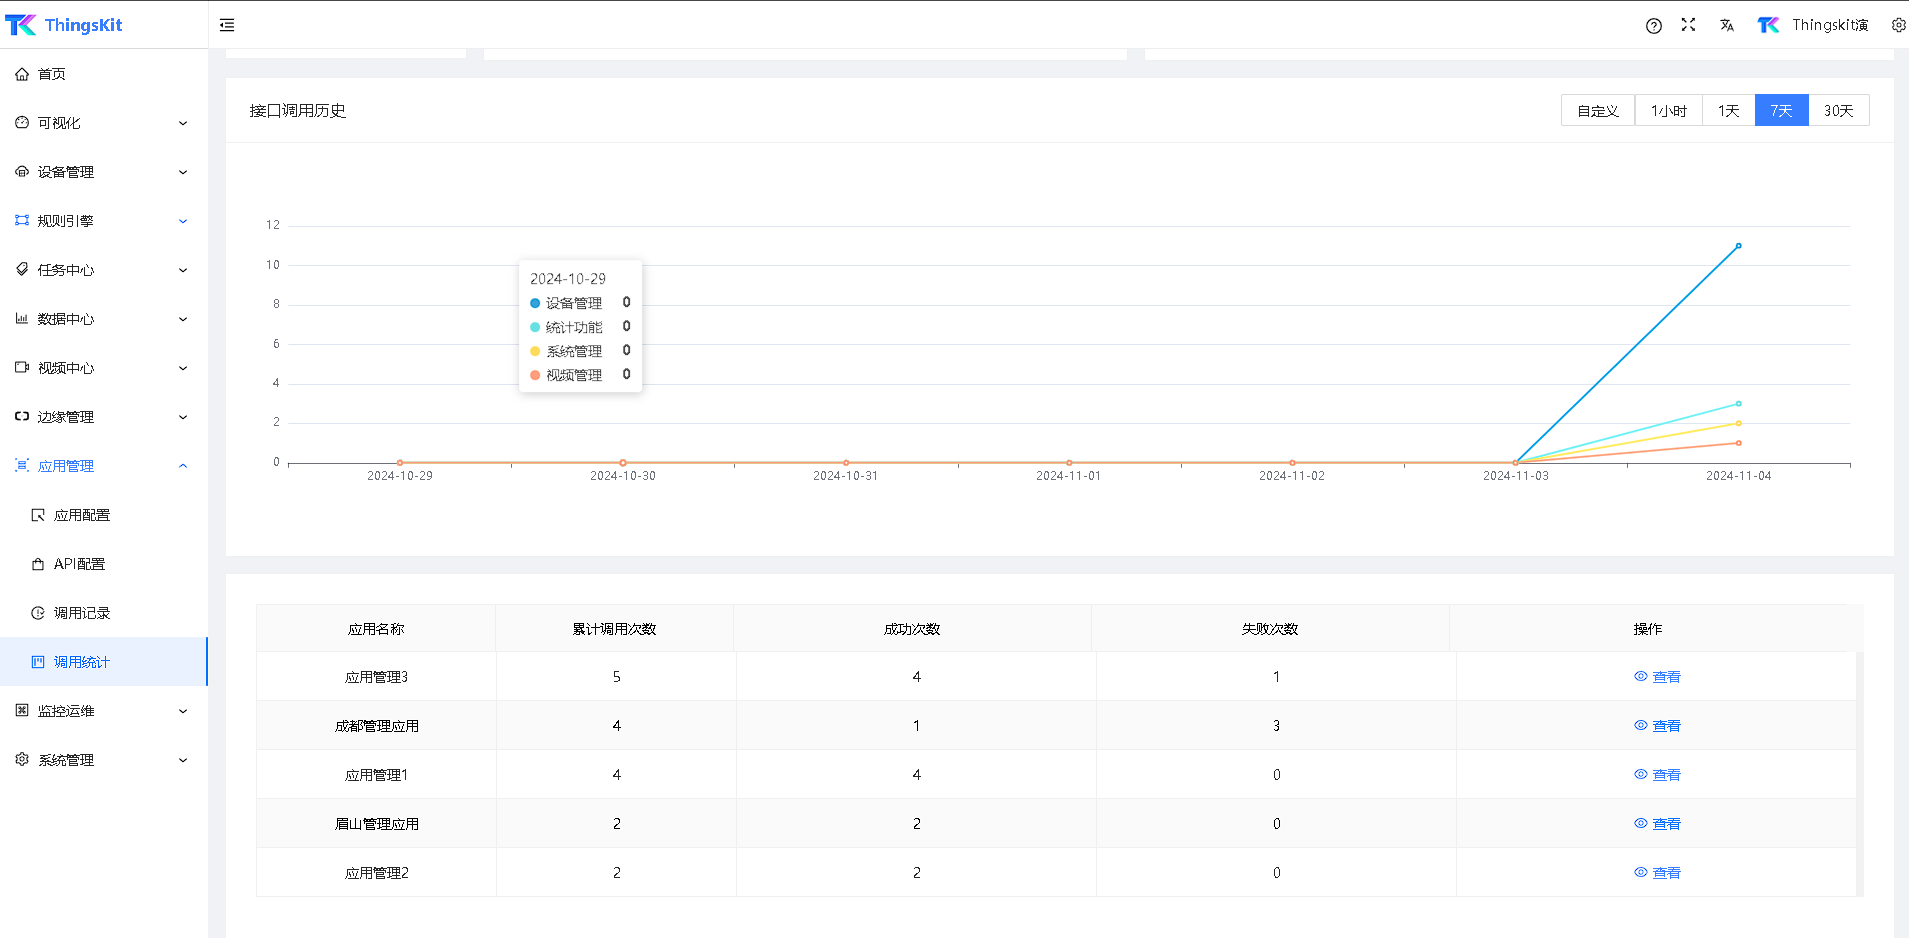This screenshot has height=938, width=1909.
Task: Open the settings gear icon top right
Action: click(1898, 26)
